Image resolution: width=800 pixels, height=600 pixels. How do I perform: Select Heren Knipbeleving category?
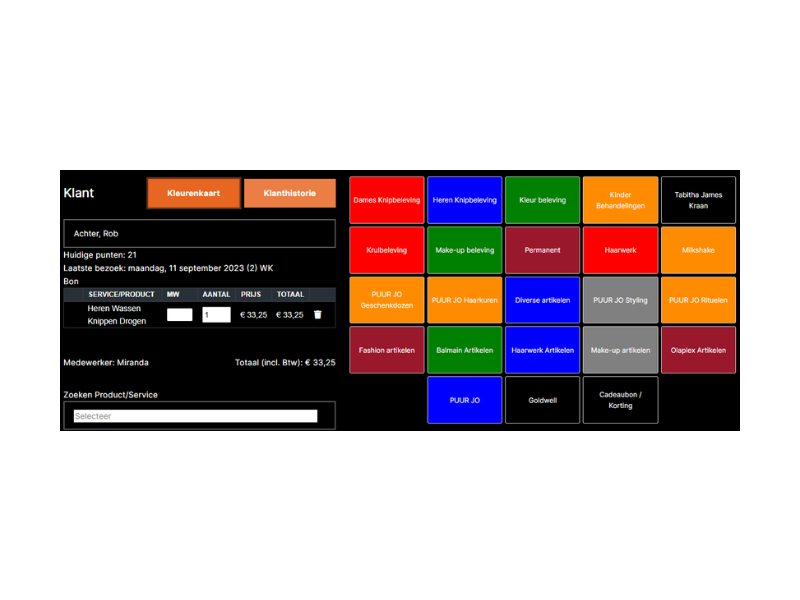464,200
